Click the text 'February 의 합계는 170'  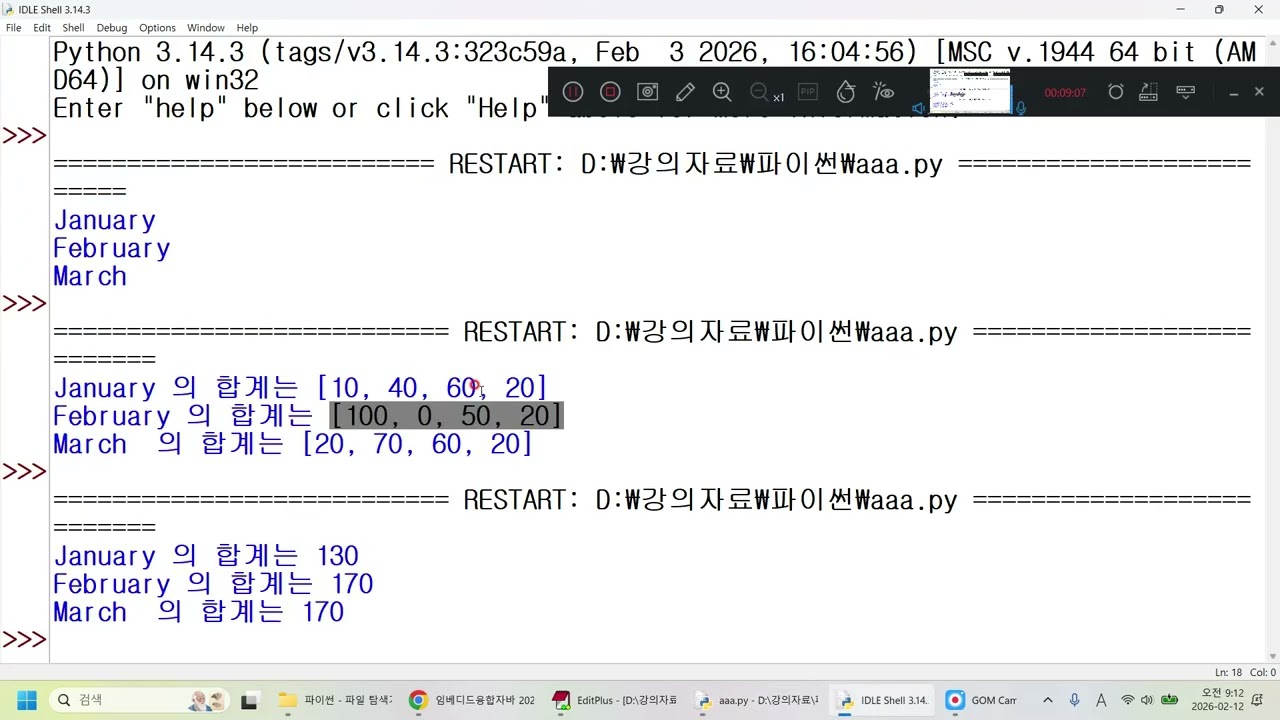coord(213,584)
